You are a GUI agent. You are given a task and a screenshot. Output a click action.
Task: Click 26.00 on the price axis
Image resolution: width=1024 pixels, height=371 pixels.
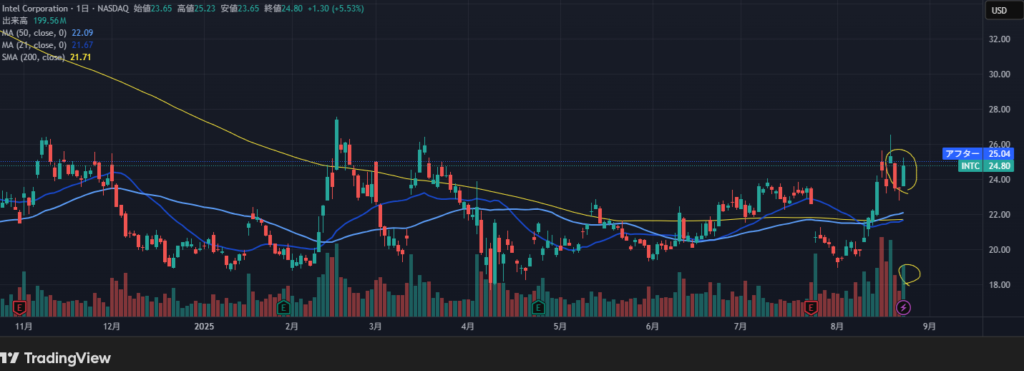click(999, 144)
